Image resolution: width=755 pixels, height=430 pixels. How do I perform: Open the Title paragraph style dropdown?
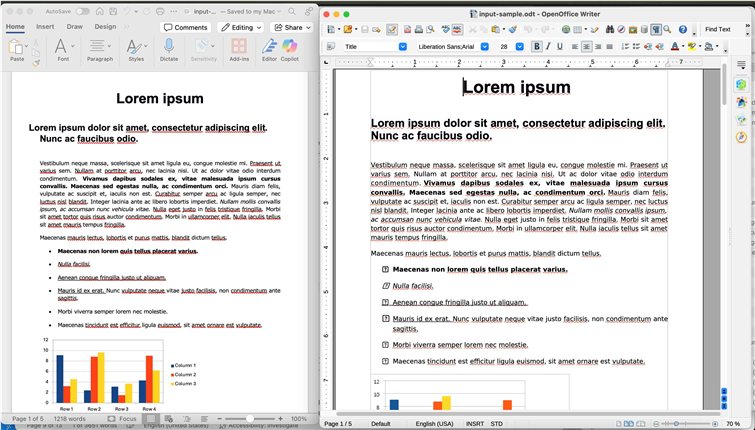coord(403,46)
